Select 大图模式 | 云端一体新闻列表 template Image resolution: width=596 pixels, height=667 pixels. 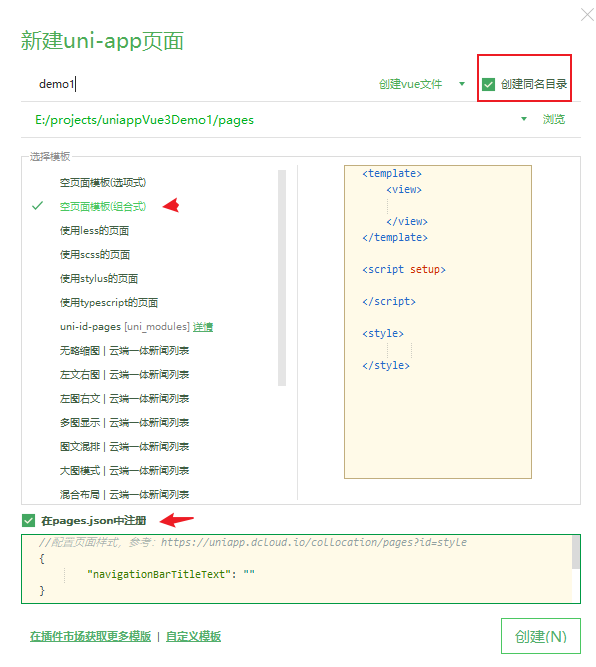click(124, 471)
